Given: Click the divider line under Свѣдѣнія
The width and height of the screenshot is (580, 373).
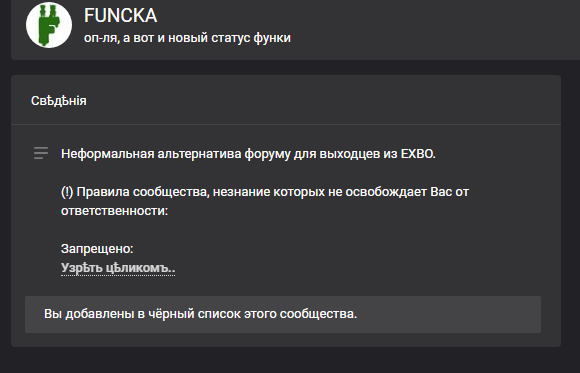Looking at the screenshot, I should click(x=286, y=125).
